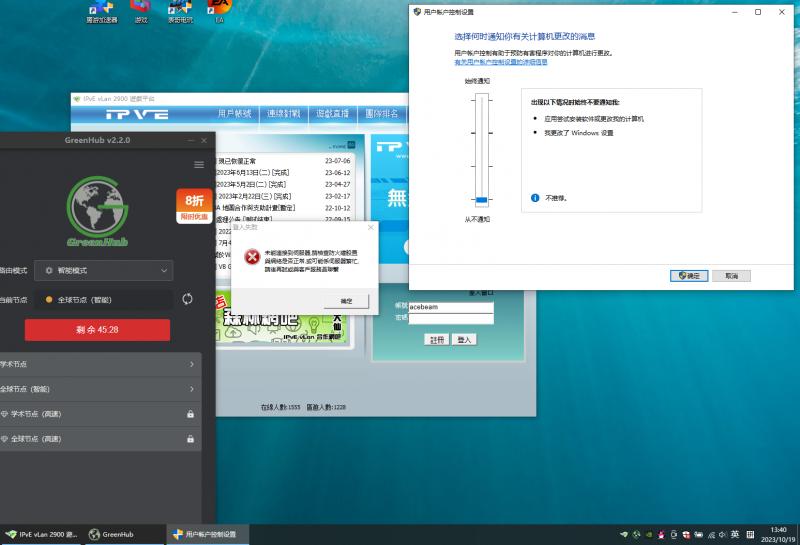Click the GreenHub globe logo
Screen dimensions: 800x545
tap(97, 209)
